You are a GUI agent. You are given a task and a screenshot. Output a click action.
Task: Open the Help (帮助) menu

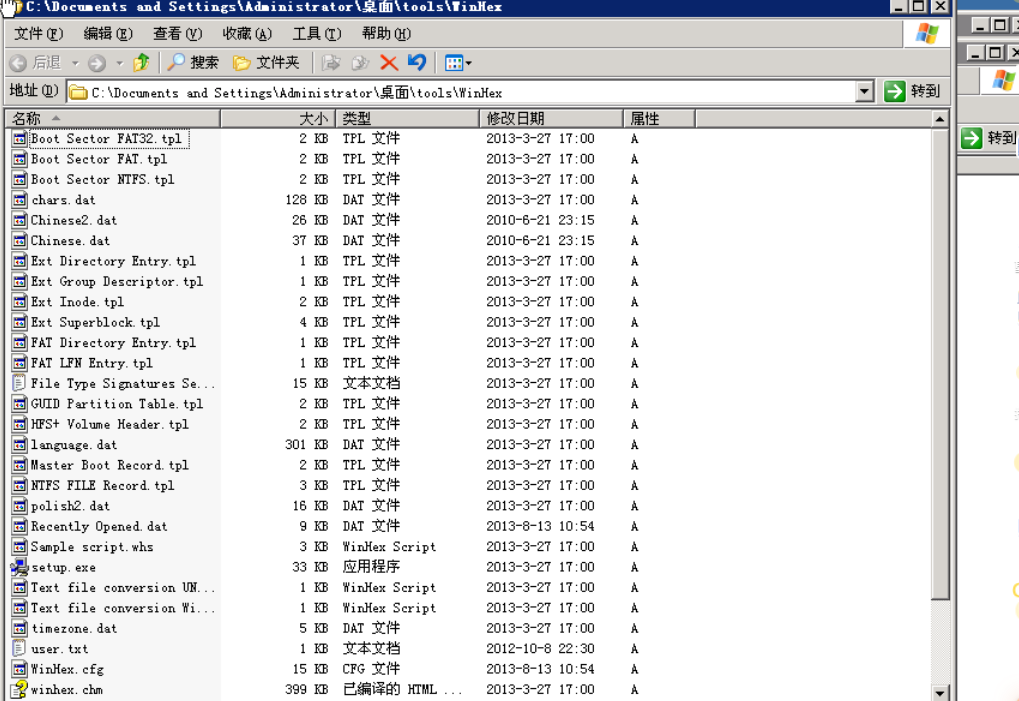pos(386,33)
